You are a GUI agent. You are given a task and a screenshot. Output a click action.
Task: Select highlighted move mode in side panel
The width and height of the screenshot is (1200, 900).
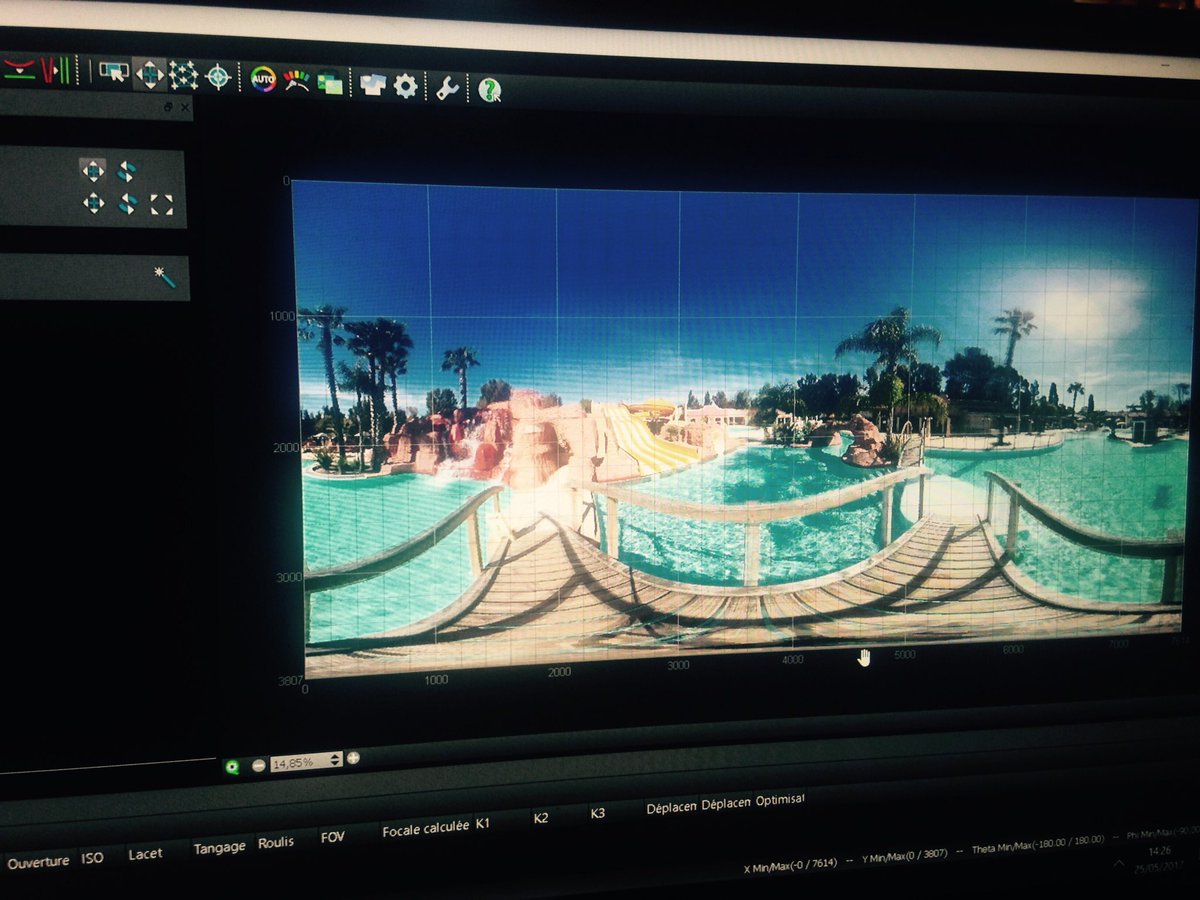[93, 170]
